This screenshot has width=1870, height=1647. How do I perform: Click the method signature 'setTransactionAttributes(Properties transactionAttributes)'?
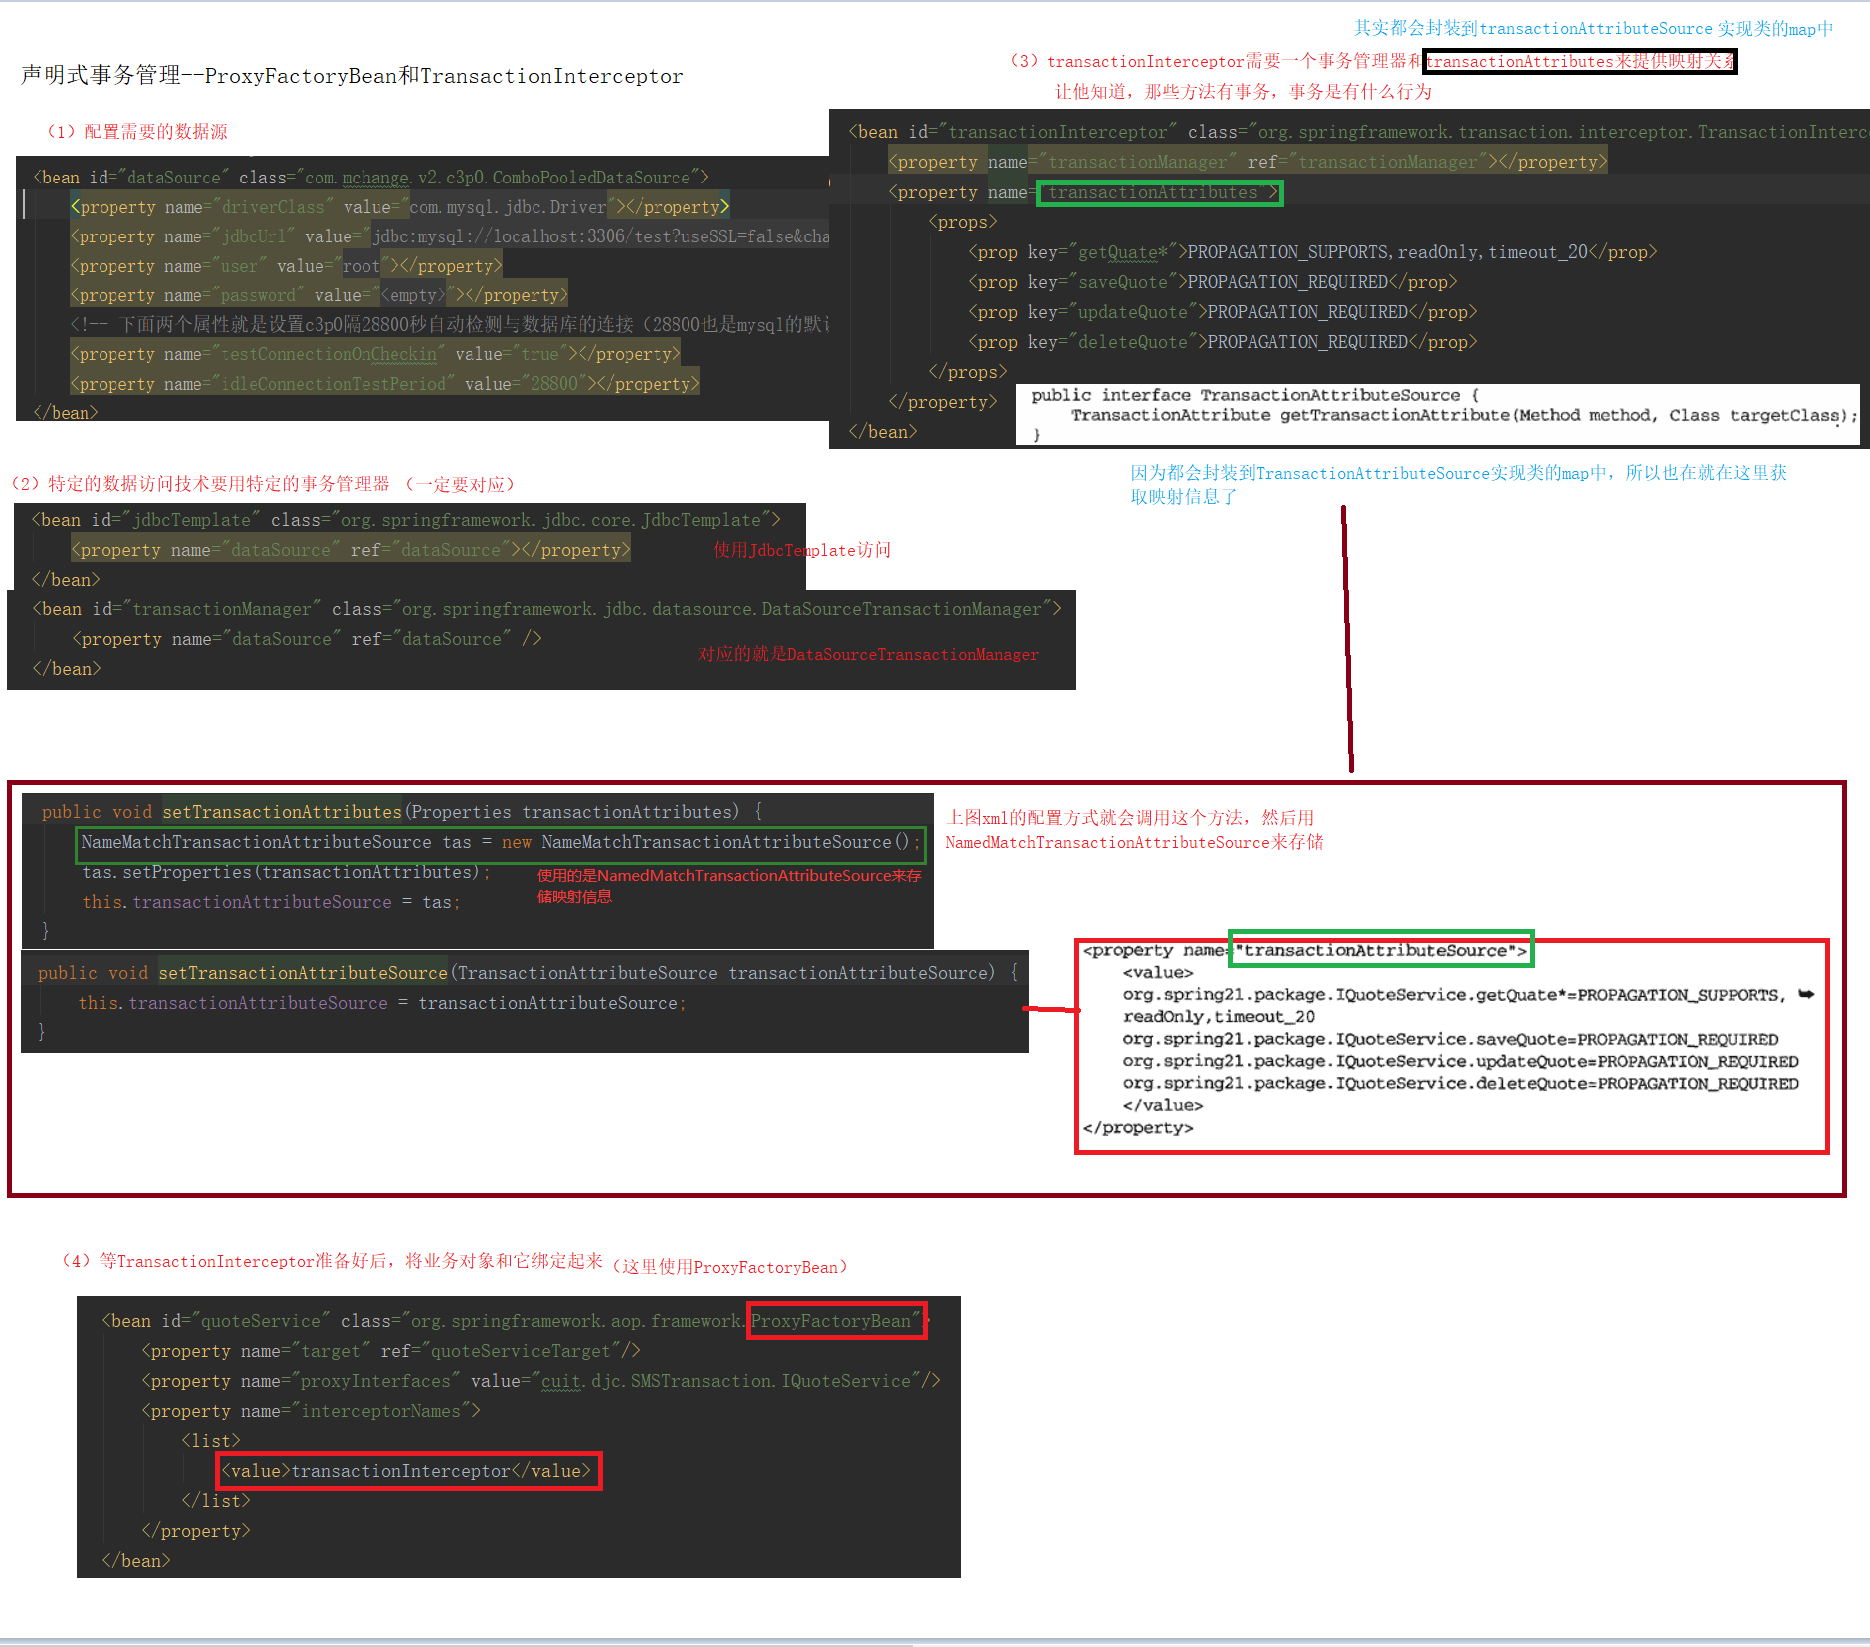[451, 812]
